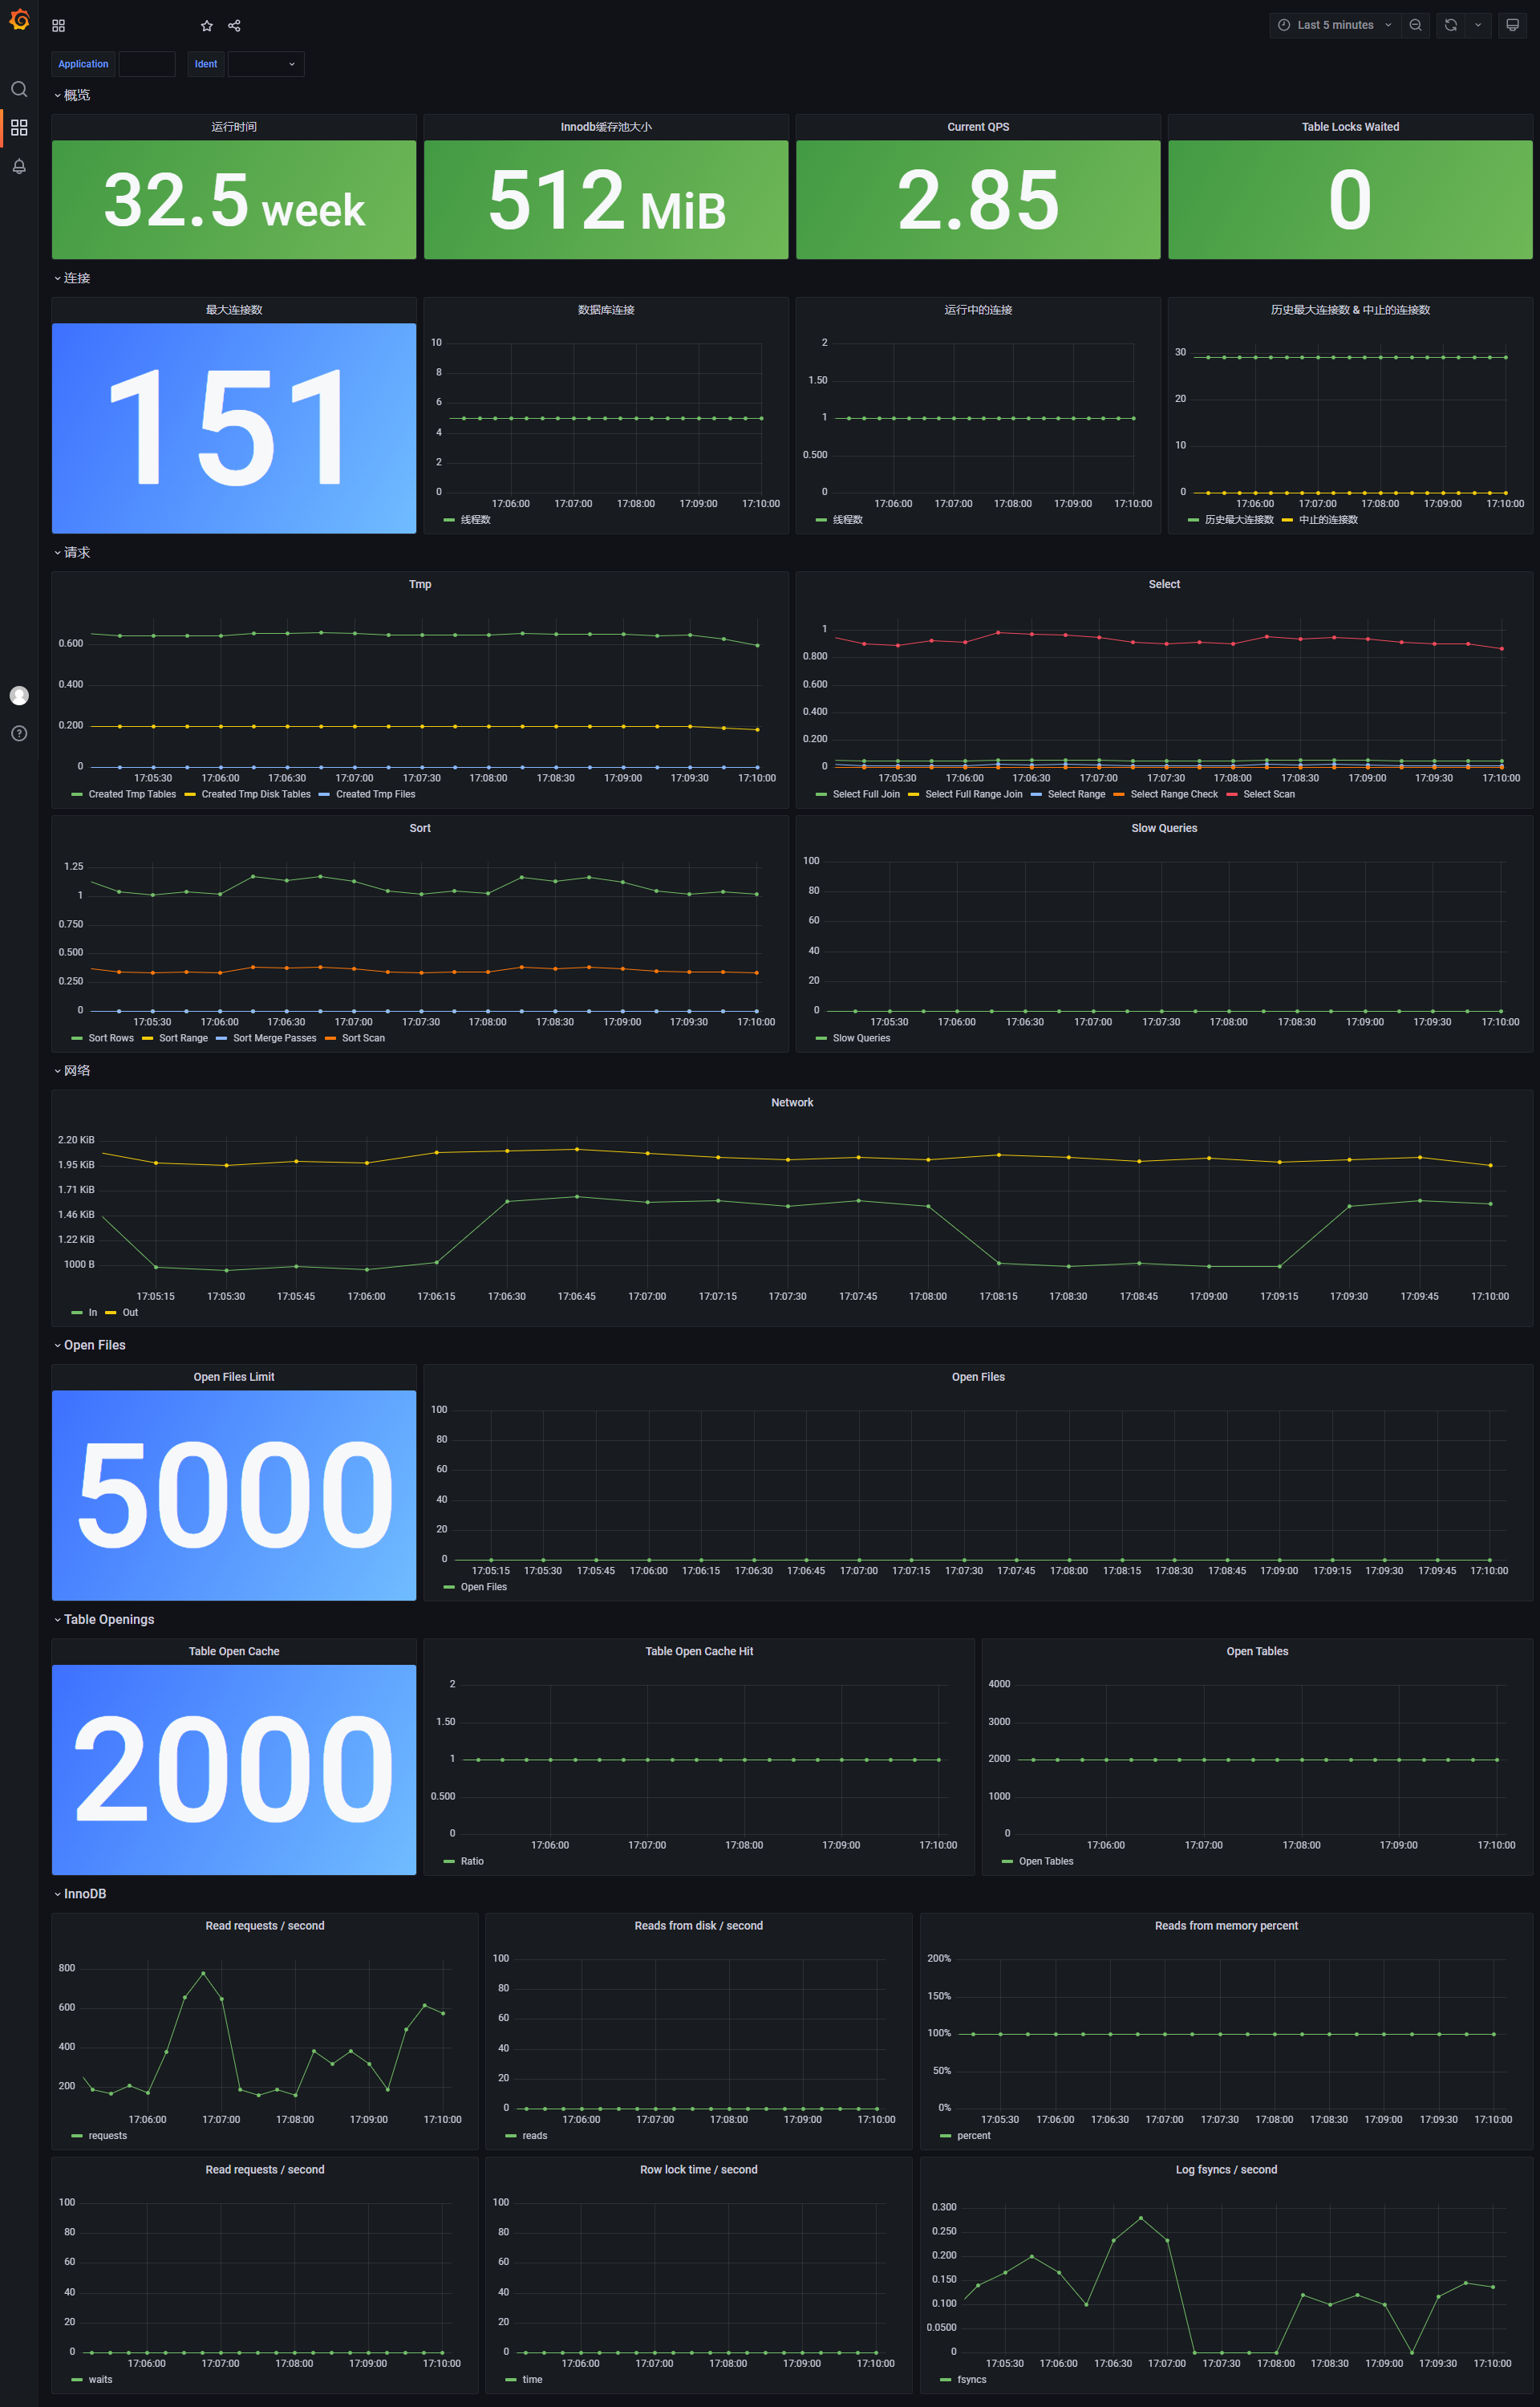Open the refresh interval dropdown arrow
This screenshot has width=1540, height=2407.
(x=1478, y=25)
